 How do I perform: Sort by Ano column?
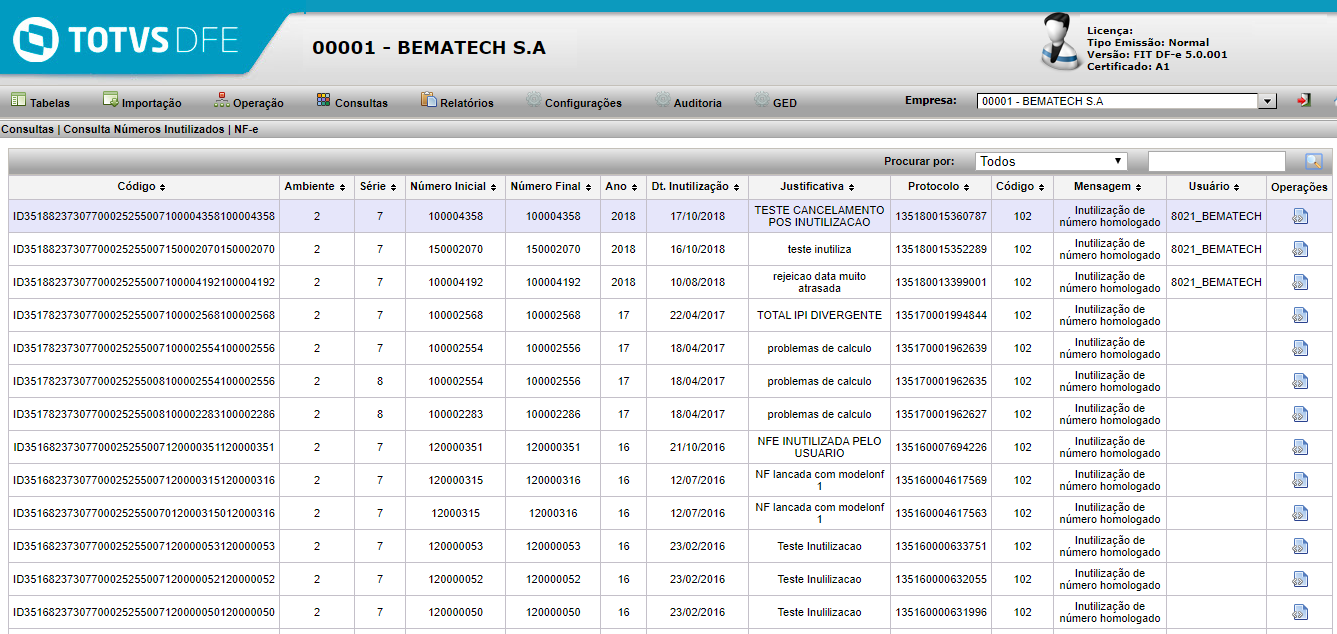622,187
